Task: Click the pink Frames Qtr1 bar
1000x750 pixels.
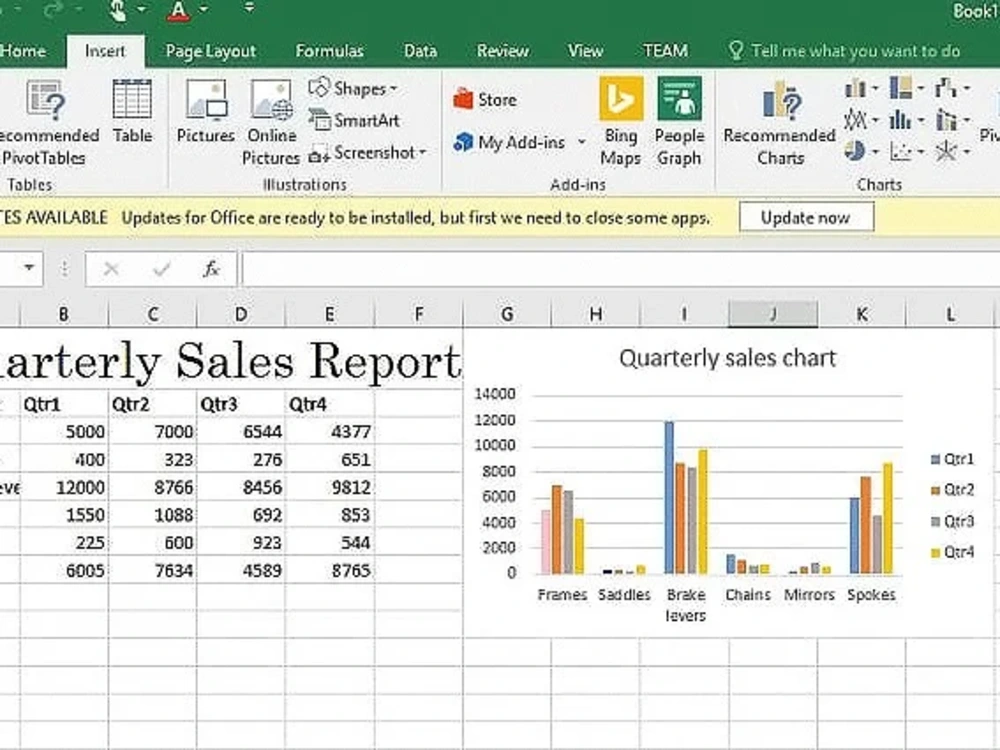Action: [x=546, y=541]
